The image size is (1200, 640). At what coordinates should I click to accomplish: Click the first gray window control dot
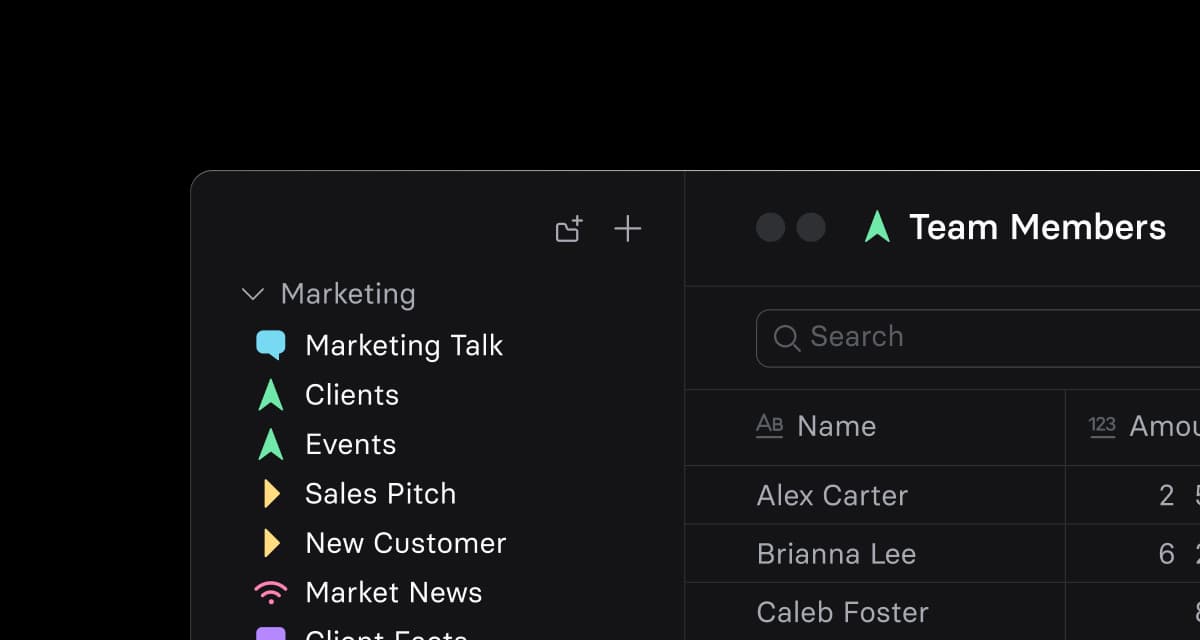(x=770, y=227)
